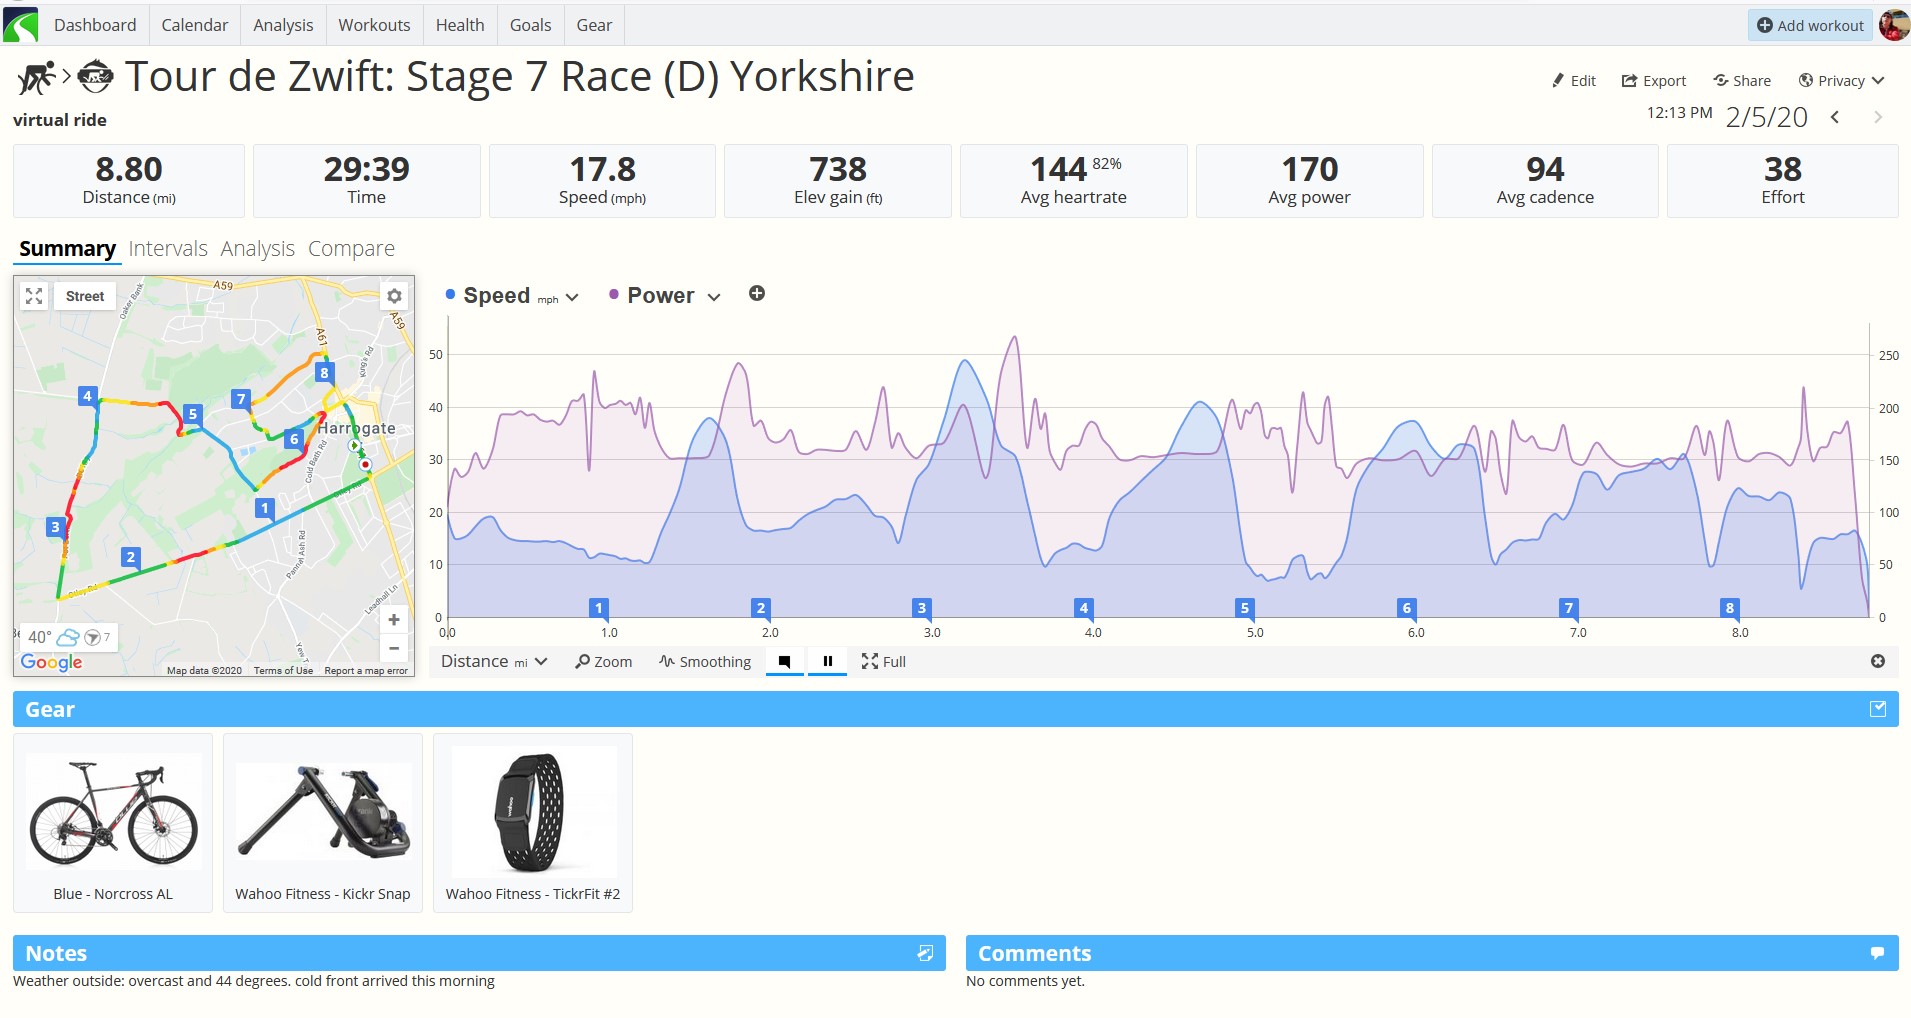Image resolution: width=1911 pixels, height=1018 pixels.
Task: Toggle Speed series blue dot
Action: pos(450,294)
